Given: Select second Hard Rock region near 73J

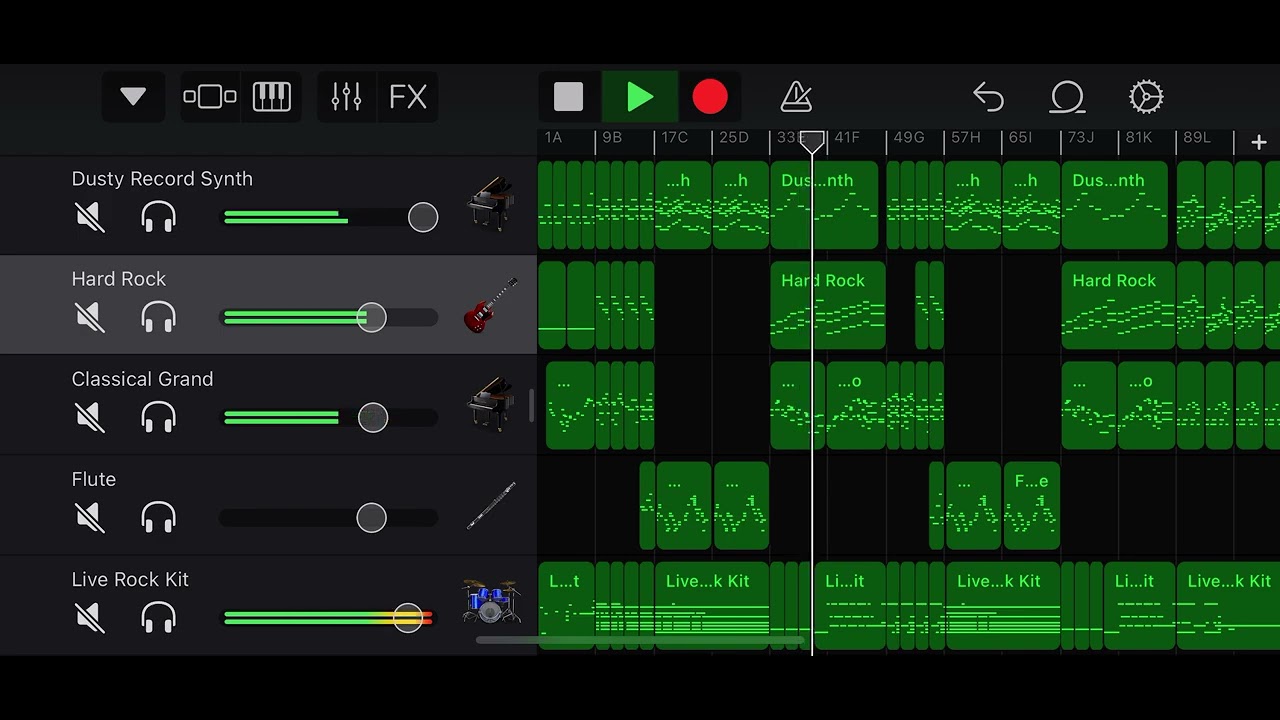Looking at the screenshot, I should pyautogui.click(x=1118, y=305).
